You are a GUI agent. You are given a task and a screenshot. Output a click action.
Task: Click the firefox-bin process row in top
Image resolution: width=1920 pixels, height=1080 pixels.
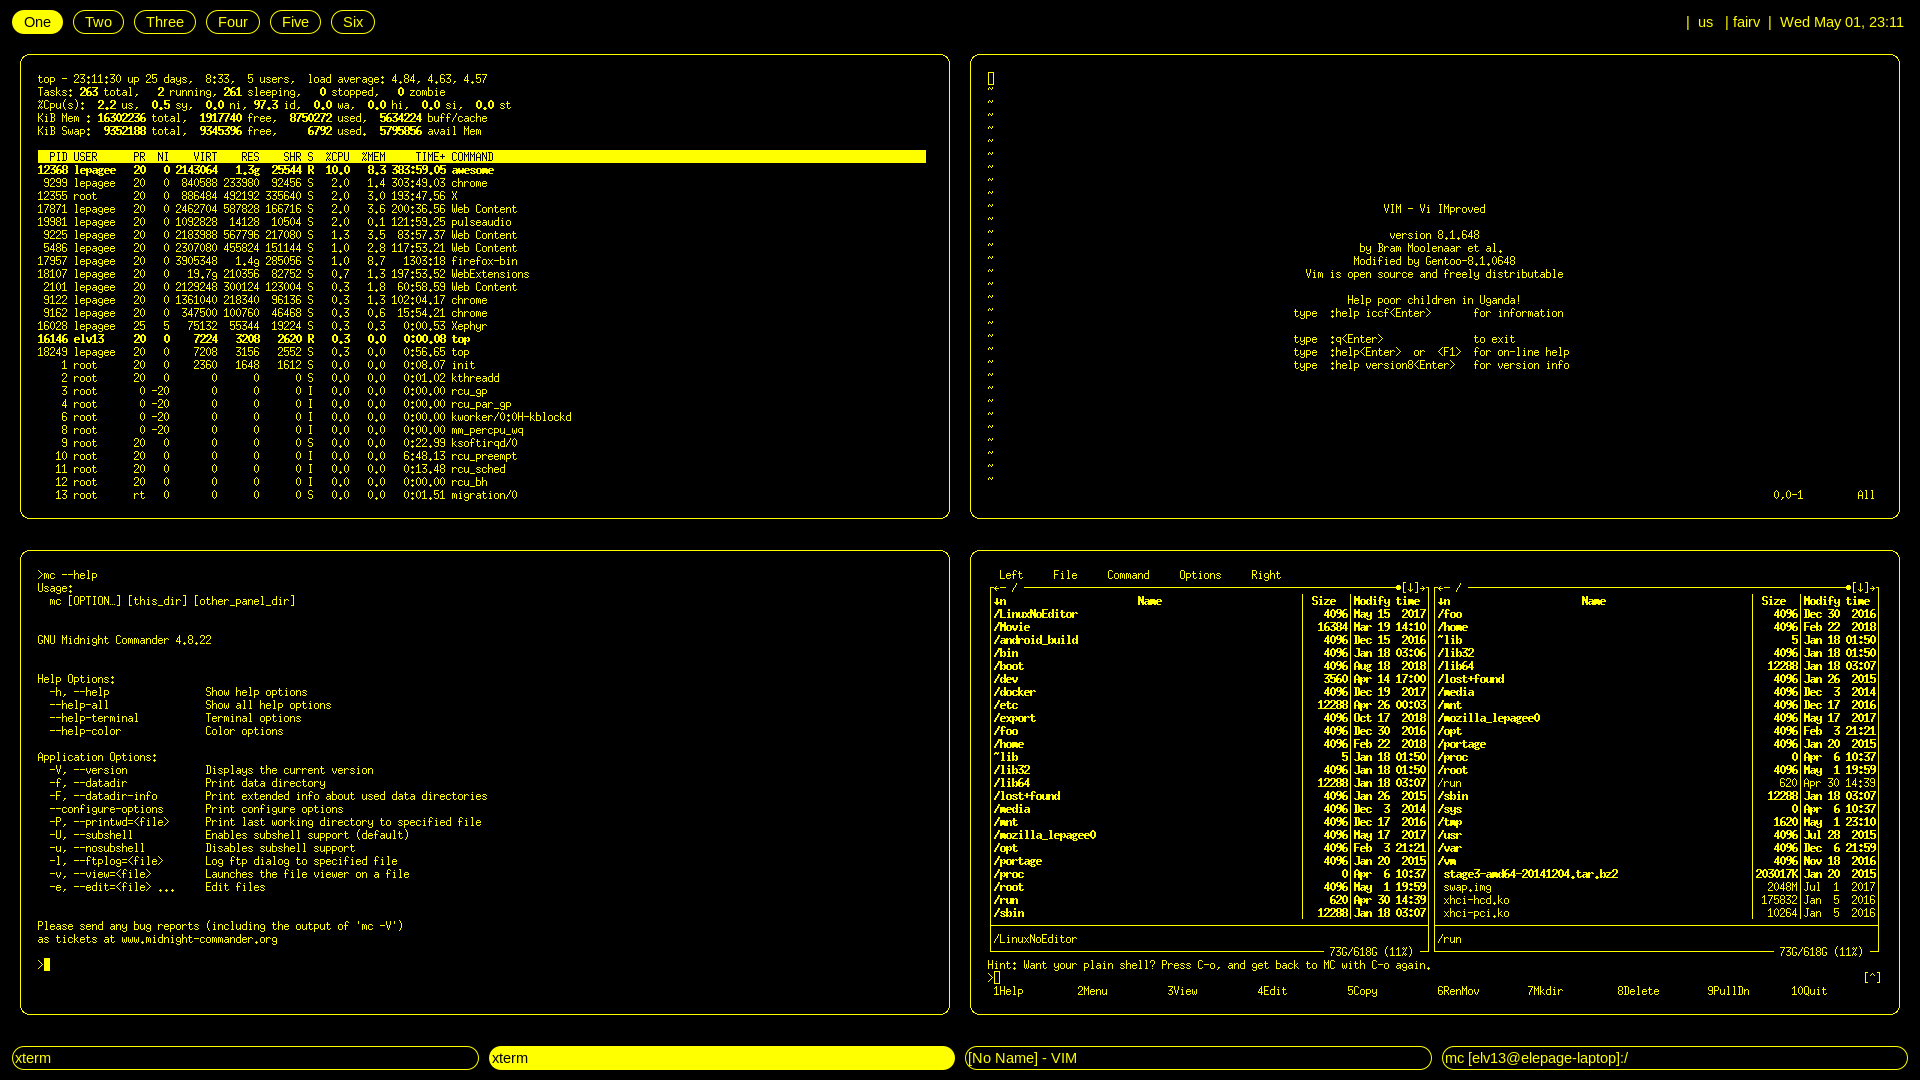pyautogui.click(x=278, y=261)
